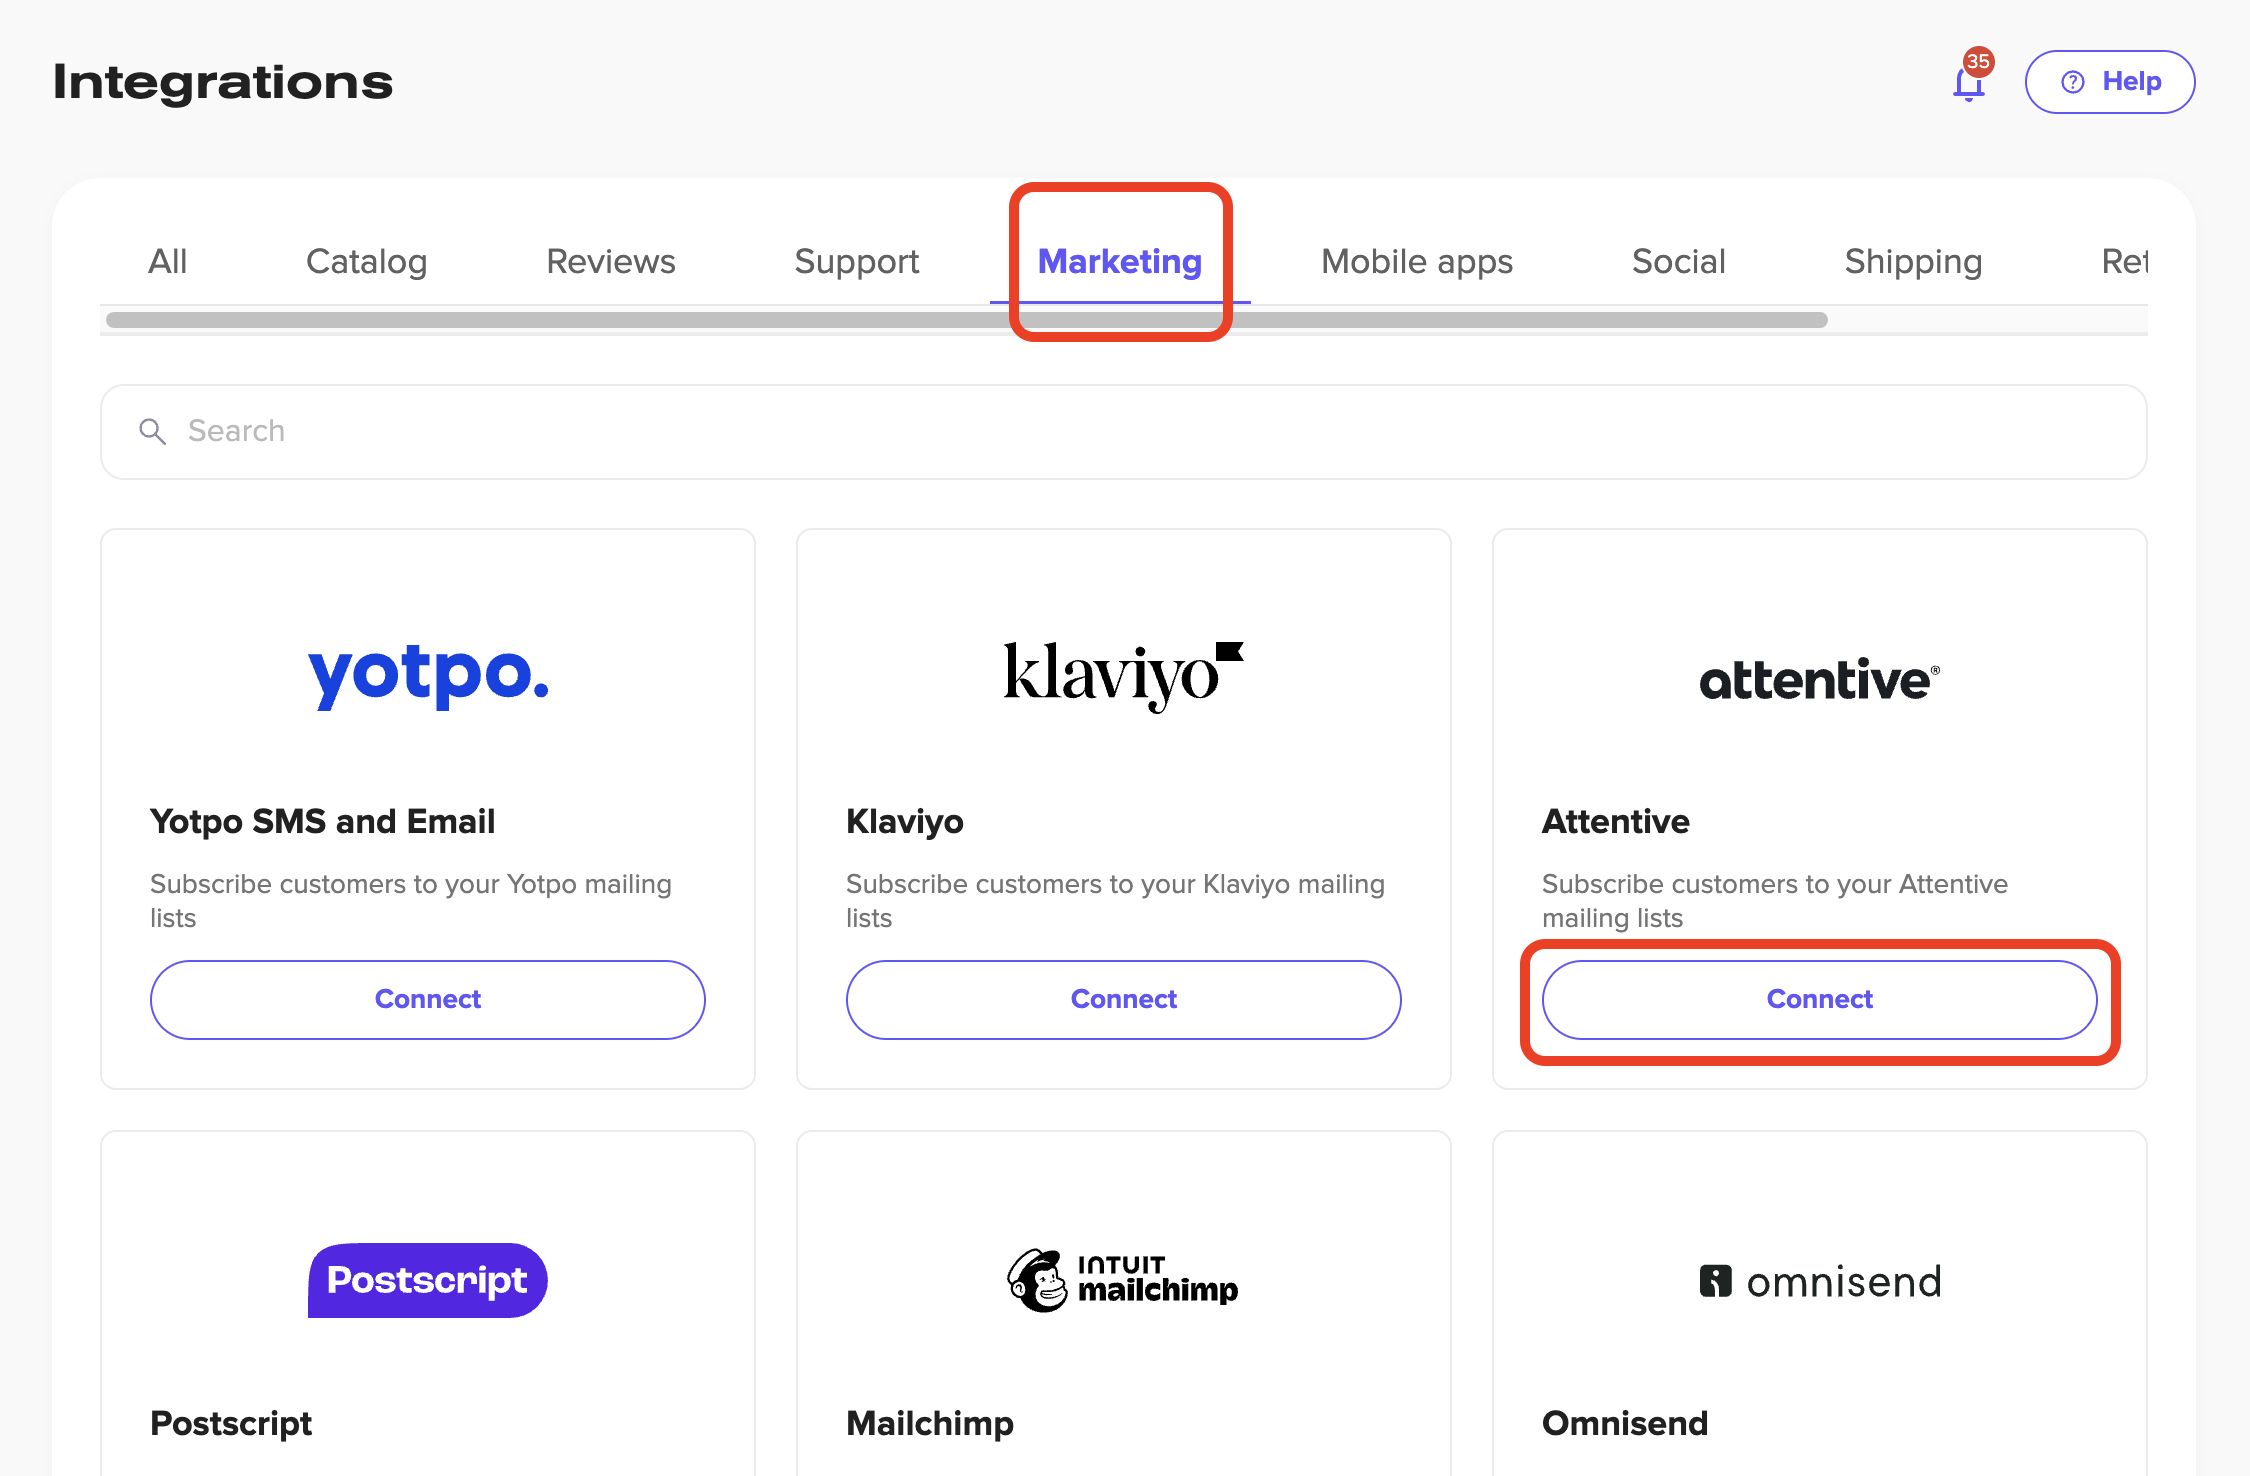Click the Intuit Mailchimp logo
Viewport: 2250px width, 1476px height.
pyautogui.click(x=1123, y=1280)
